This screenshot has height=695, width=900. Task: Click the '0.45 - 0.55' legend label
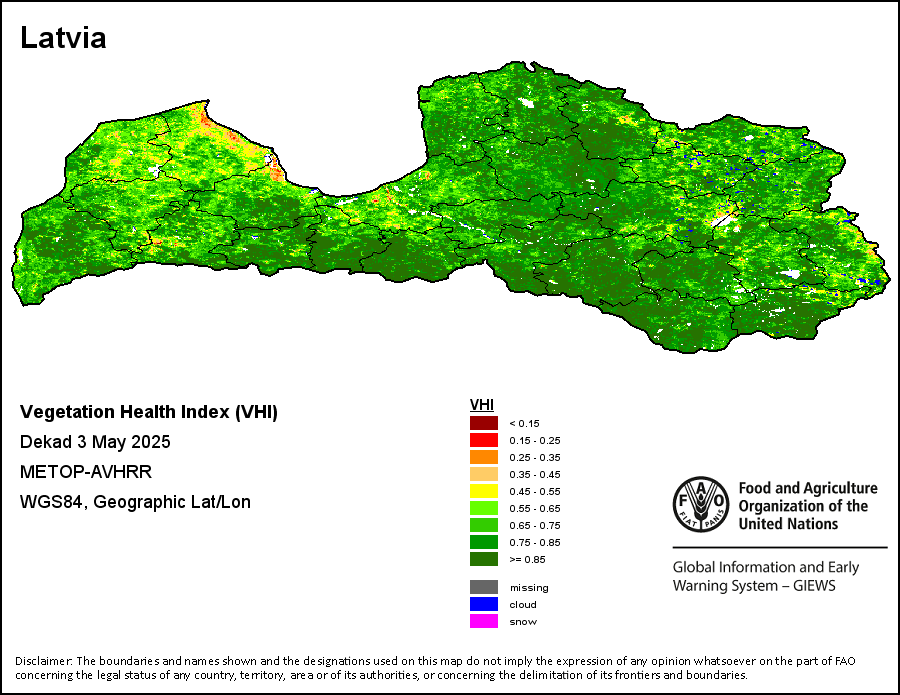535,491
